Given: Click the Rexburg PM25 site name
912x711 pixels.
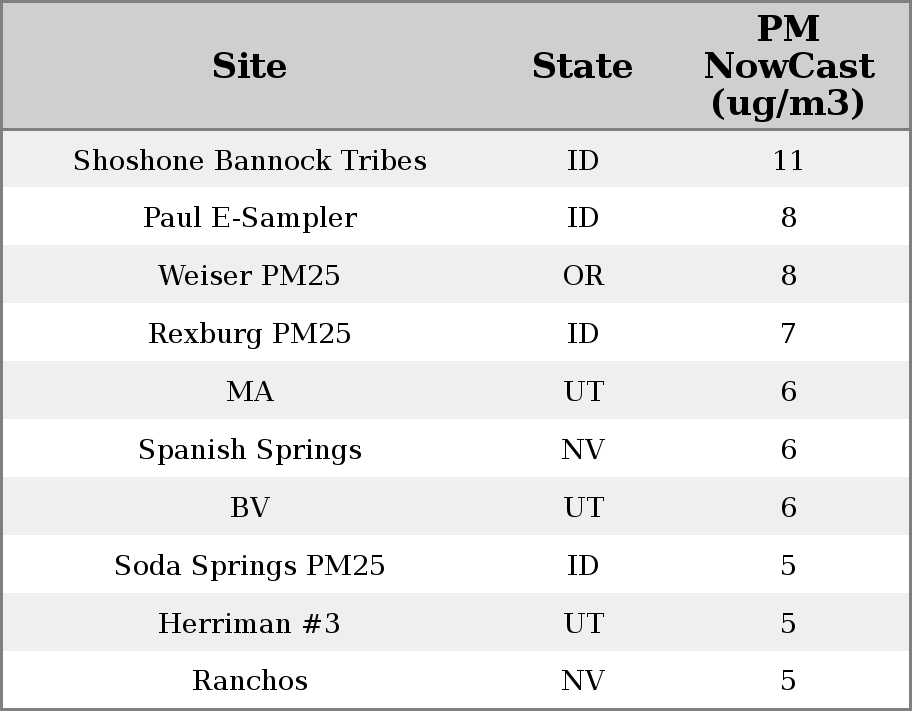Looking at the screenshot, I should click(x=249, y=334).
